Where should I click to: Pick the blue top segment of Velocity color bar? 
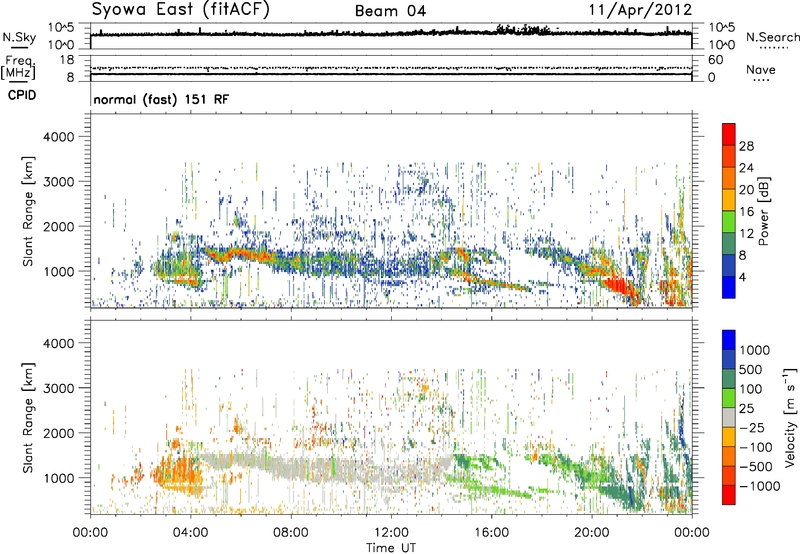(x=729, y=340)
